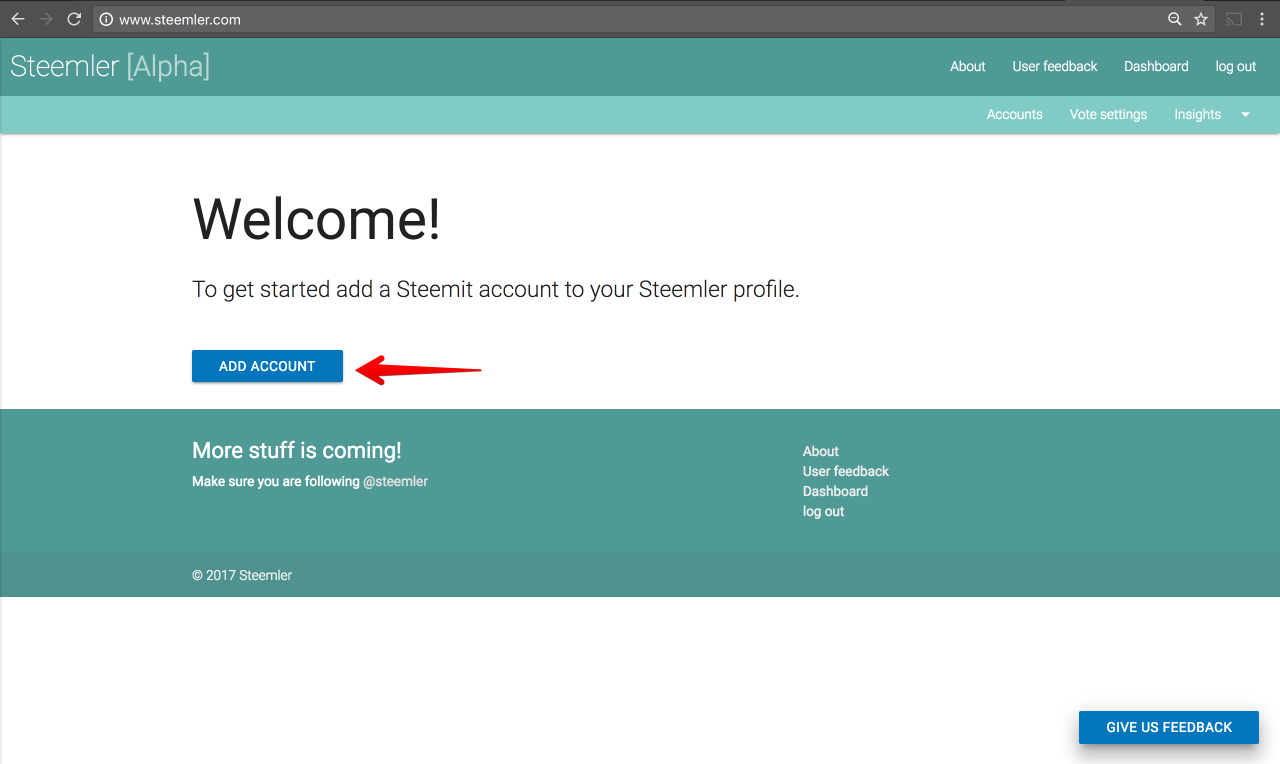Go back with the browser back arrow
Viewport: 1280px width, 764px height.
tap(18, 19)
